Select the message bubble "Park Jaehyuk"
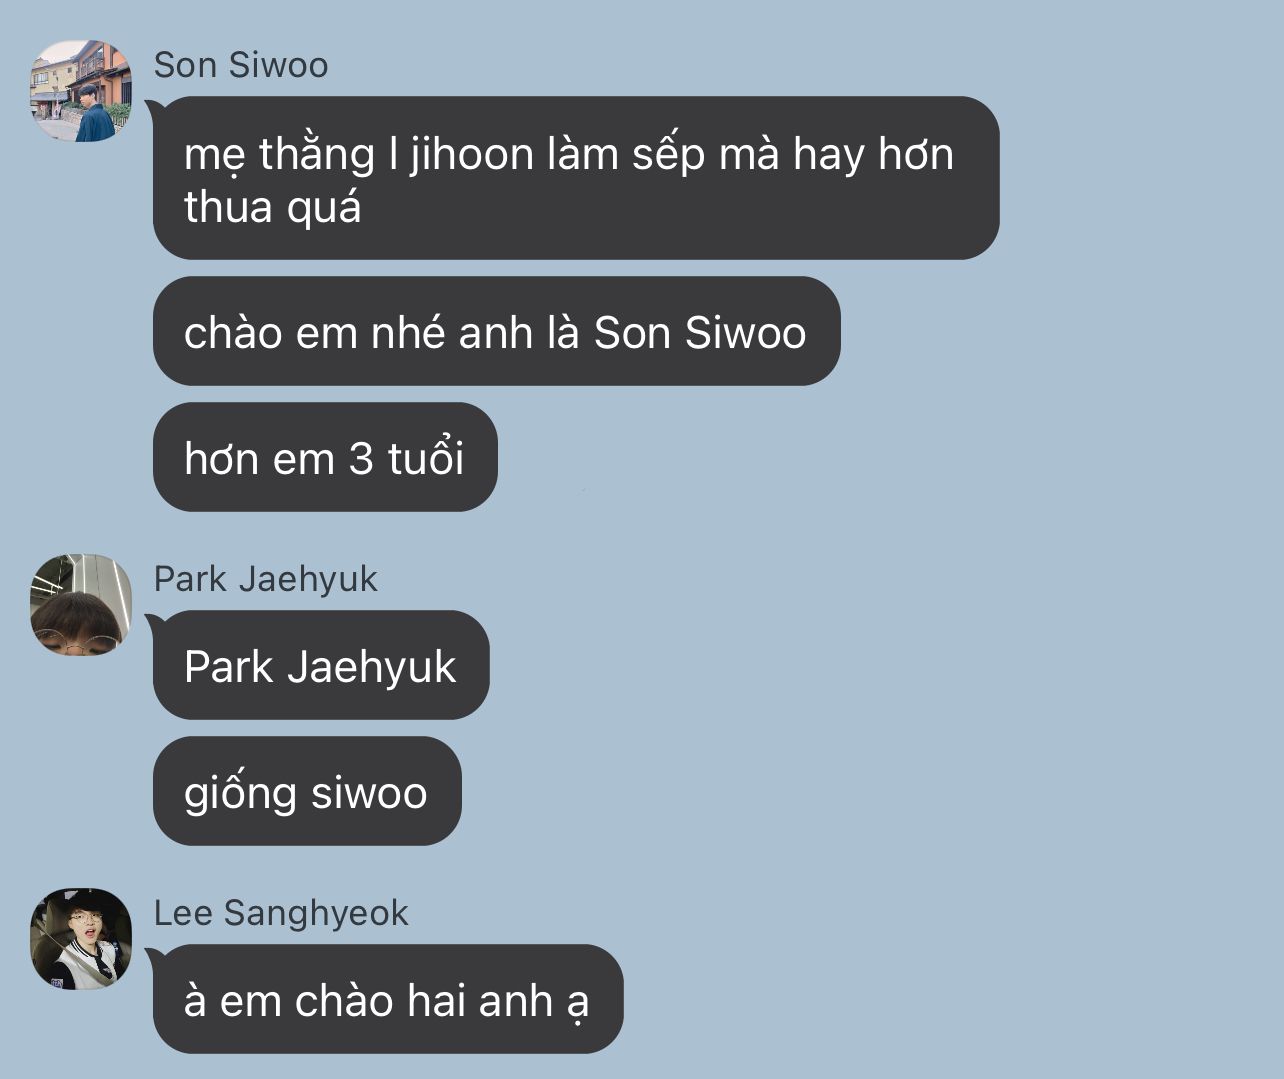The image size is (1284, 1079). [x=321, y=665]
